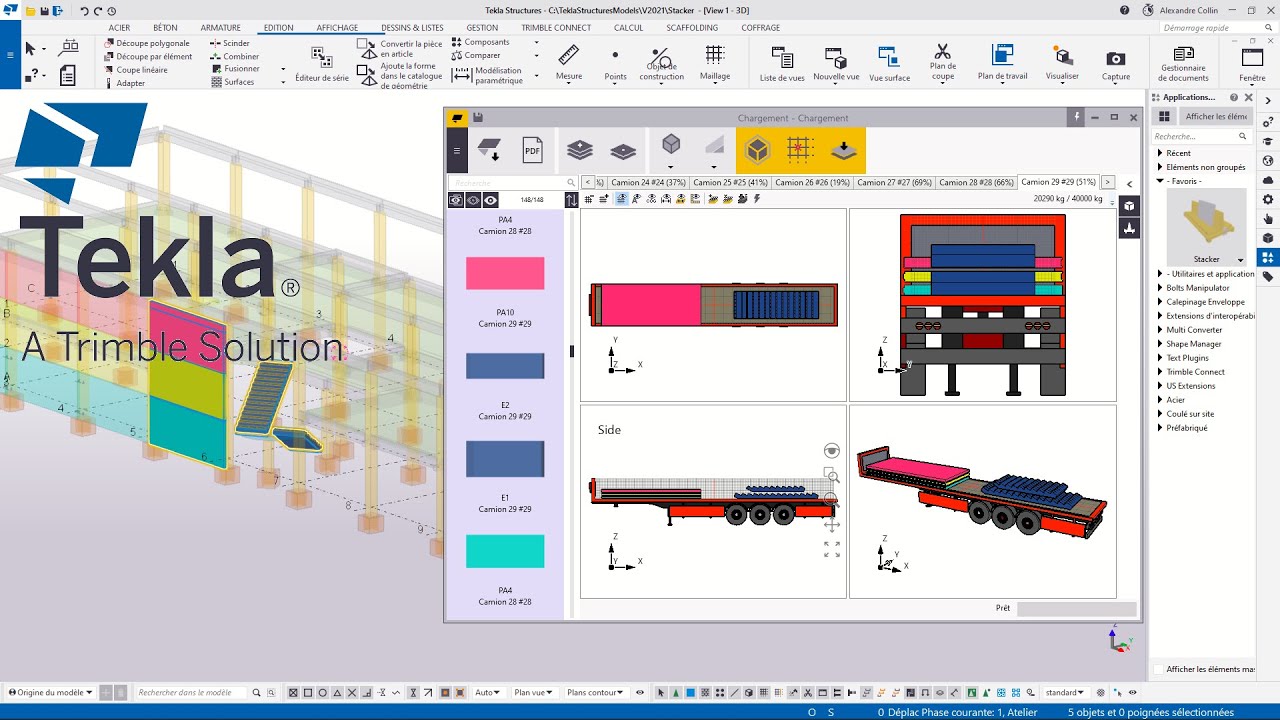This screenshot has height=720, width=1280.
Task: Open the Auto snap dropdown
Action: coord(488,692)
